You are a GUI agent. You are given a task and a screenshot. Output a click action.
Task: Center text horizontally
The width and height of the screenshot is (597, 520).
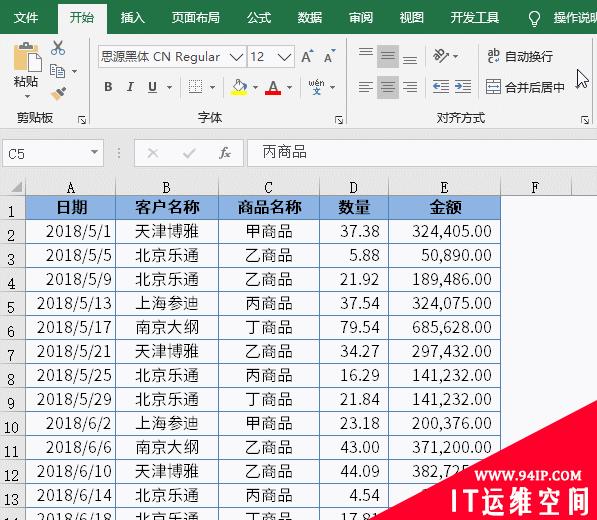[x=388, y=87]
